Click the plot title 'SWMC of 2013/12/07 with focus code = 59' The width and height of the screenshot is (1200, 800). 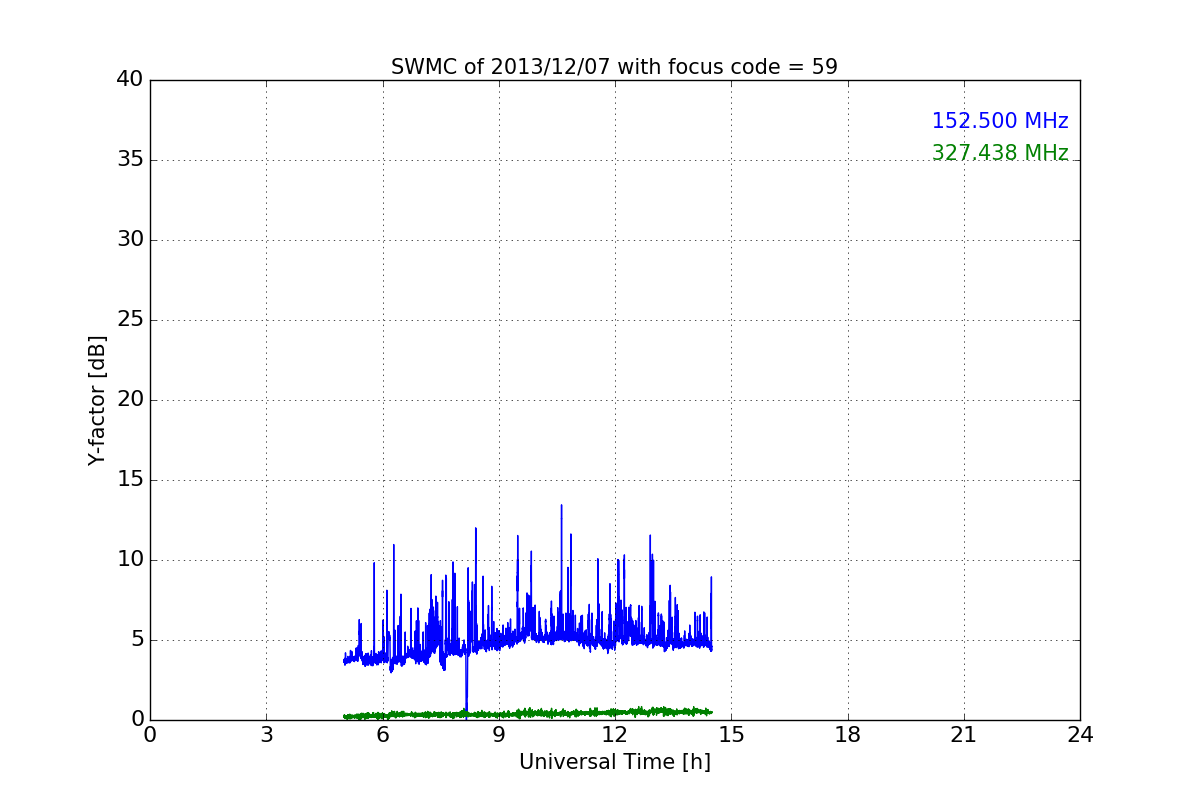[614, 67]
